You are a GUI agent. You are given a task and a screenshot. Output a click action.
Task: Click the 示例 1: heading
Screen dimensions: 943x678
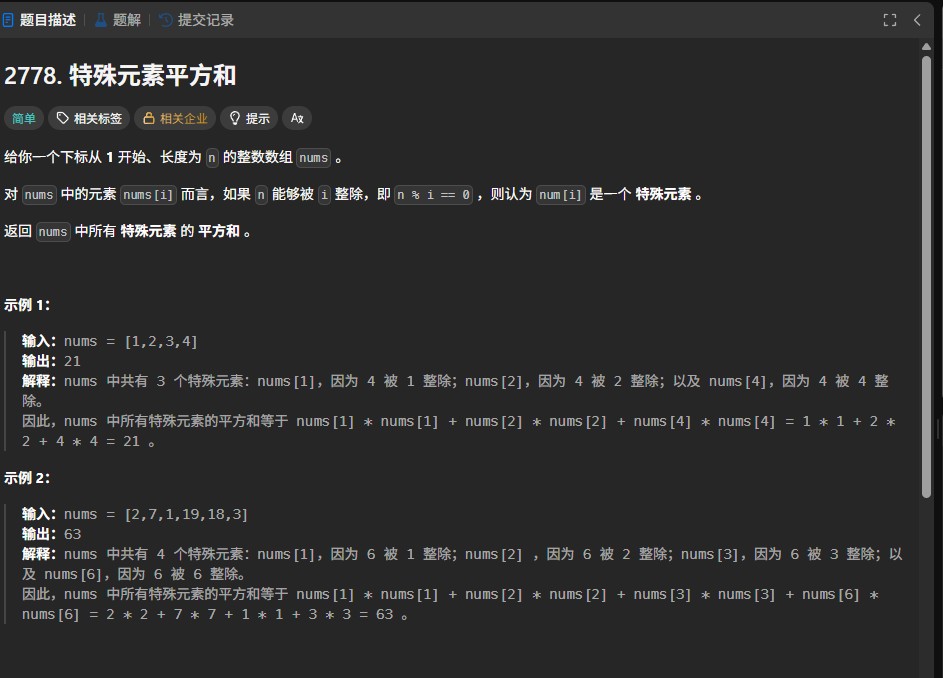coord(26,305)
